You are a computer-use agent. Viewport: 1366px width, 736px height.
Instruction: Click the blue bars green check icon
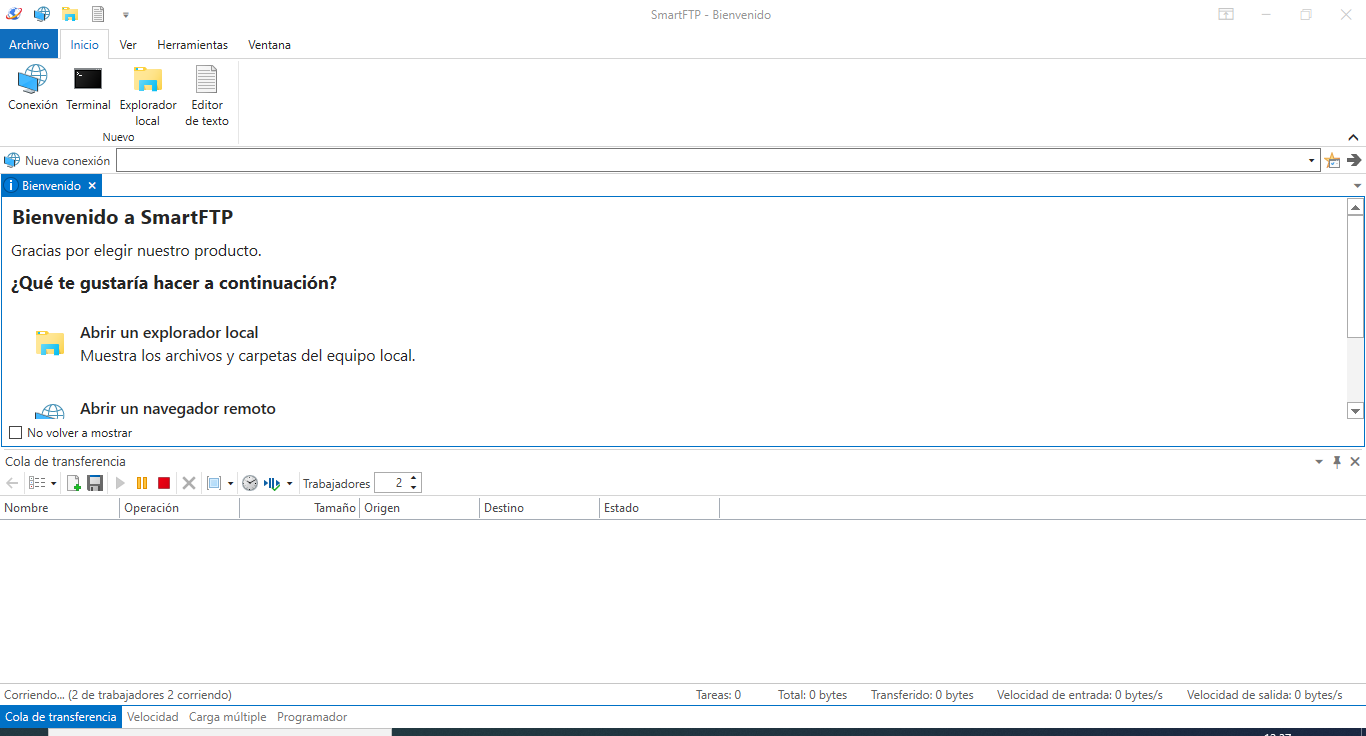pos(272,483)
